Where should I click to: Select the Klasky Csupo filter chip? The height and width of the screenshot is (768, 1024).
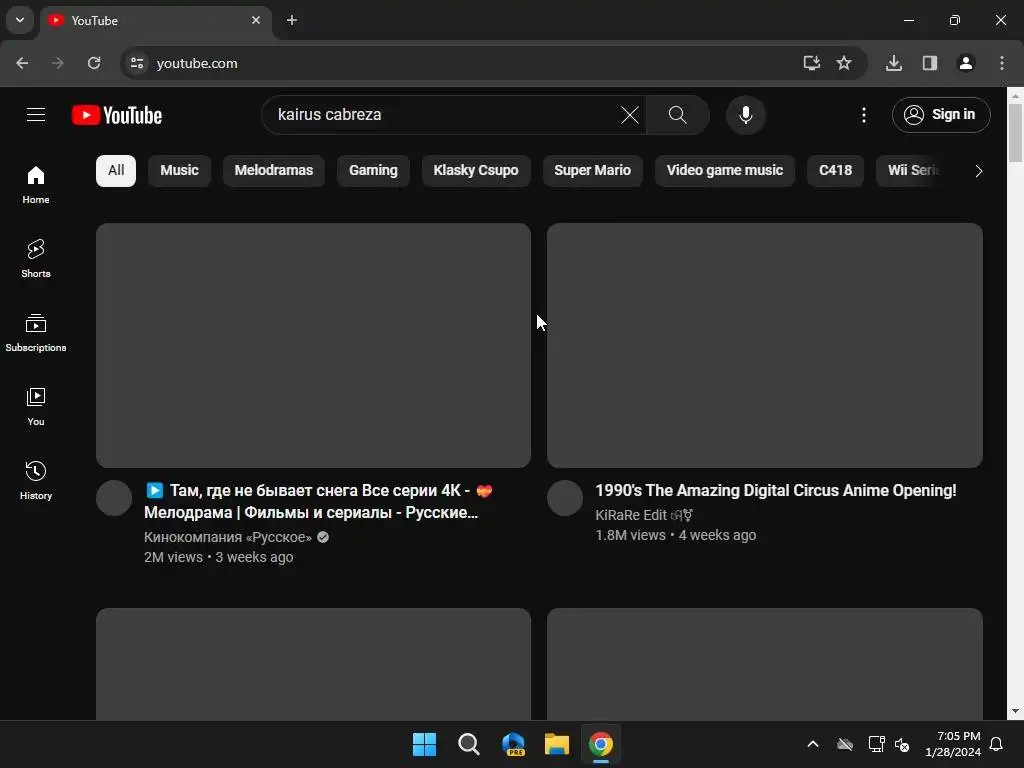[x=476, y=170]
